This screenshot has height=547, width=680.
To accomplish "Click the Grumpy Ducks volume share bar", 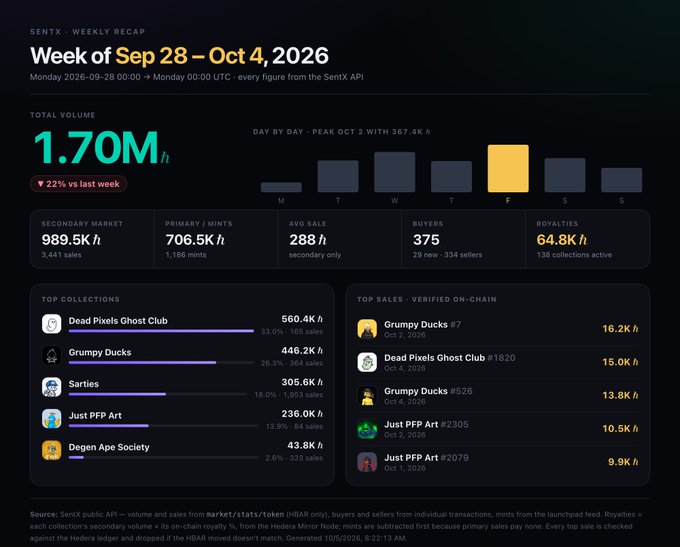I will [x=161, y=363].
